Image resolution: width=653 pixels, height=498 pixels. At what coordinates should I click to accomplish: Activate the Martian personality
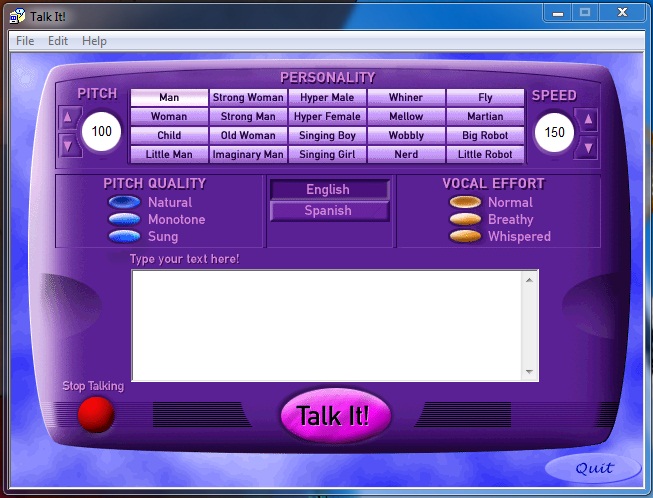[x=485, y=116]
